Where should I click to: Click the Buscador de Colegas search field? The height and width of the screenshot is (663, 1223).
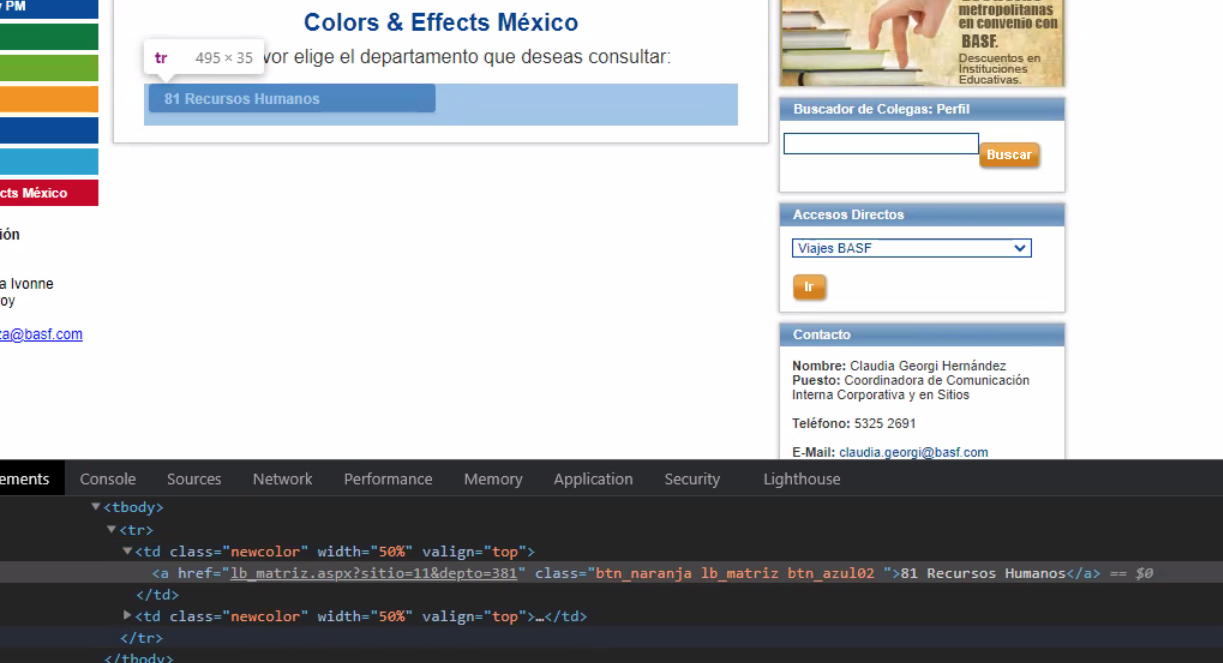click(x=881, y=144)
